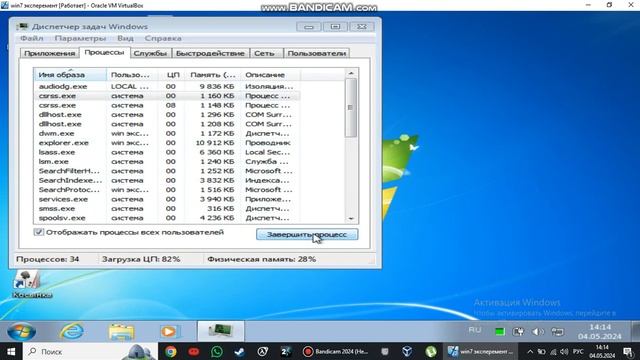Sort by Описание column header
The height and width of the screenshot is (360, 640).
coord(271,75)
